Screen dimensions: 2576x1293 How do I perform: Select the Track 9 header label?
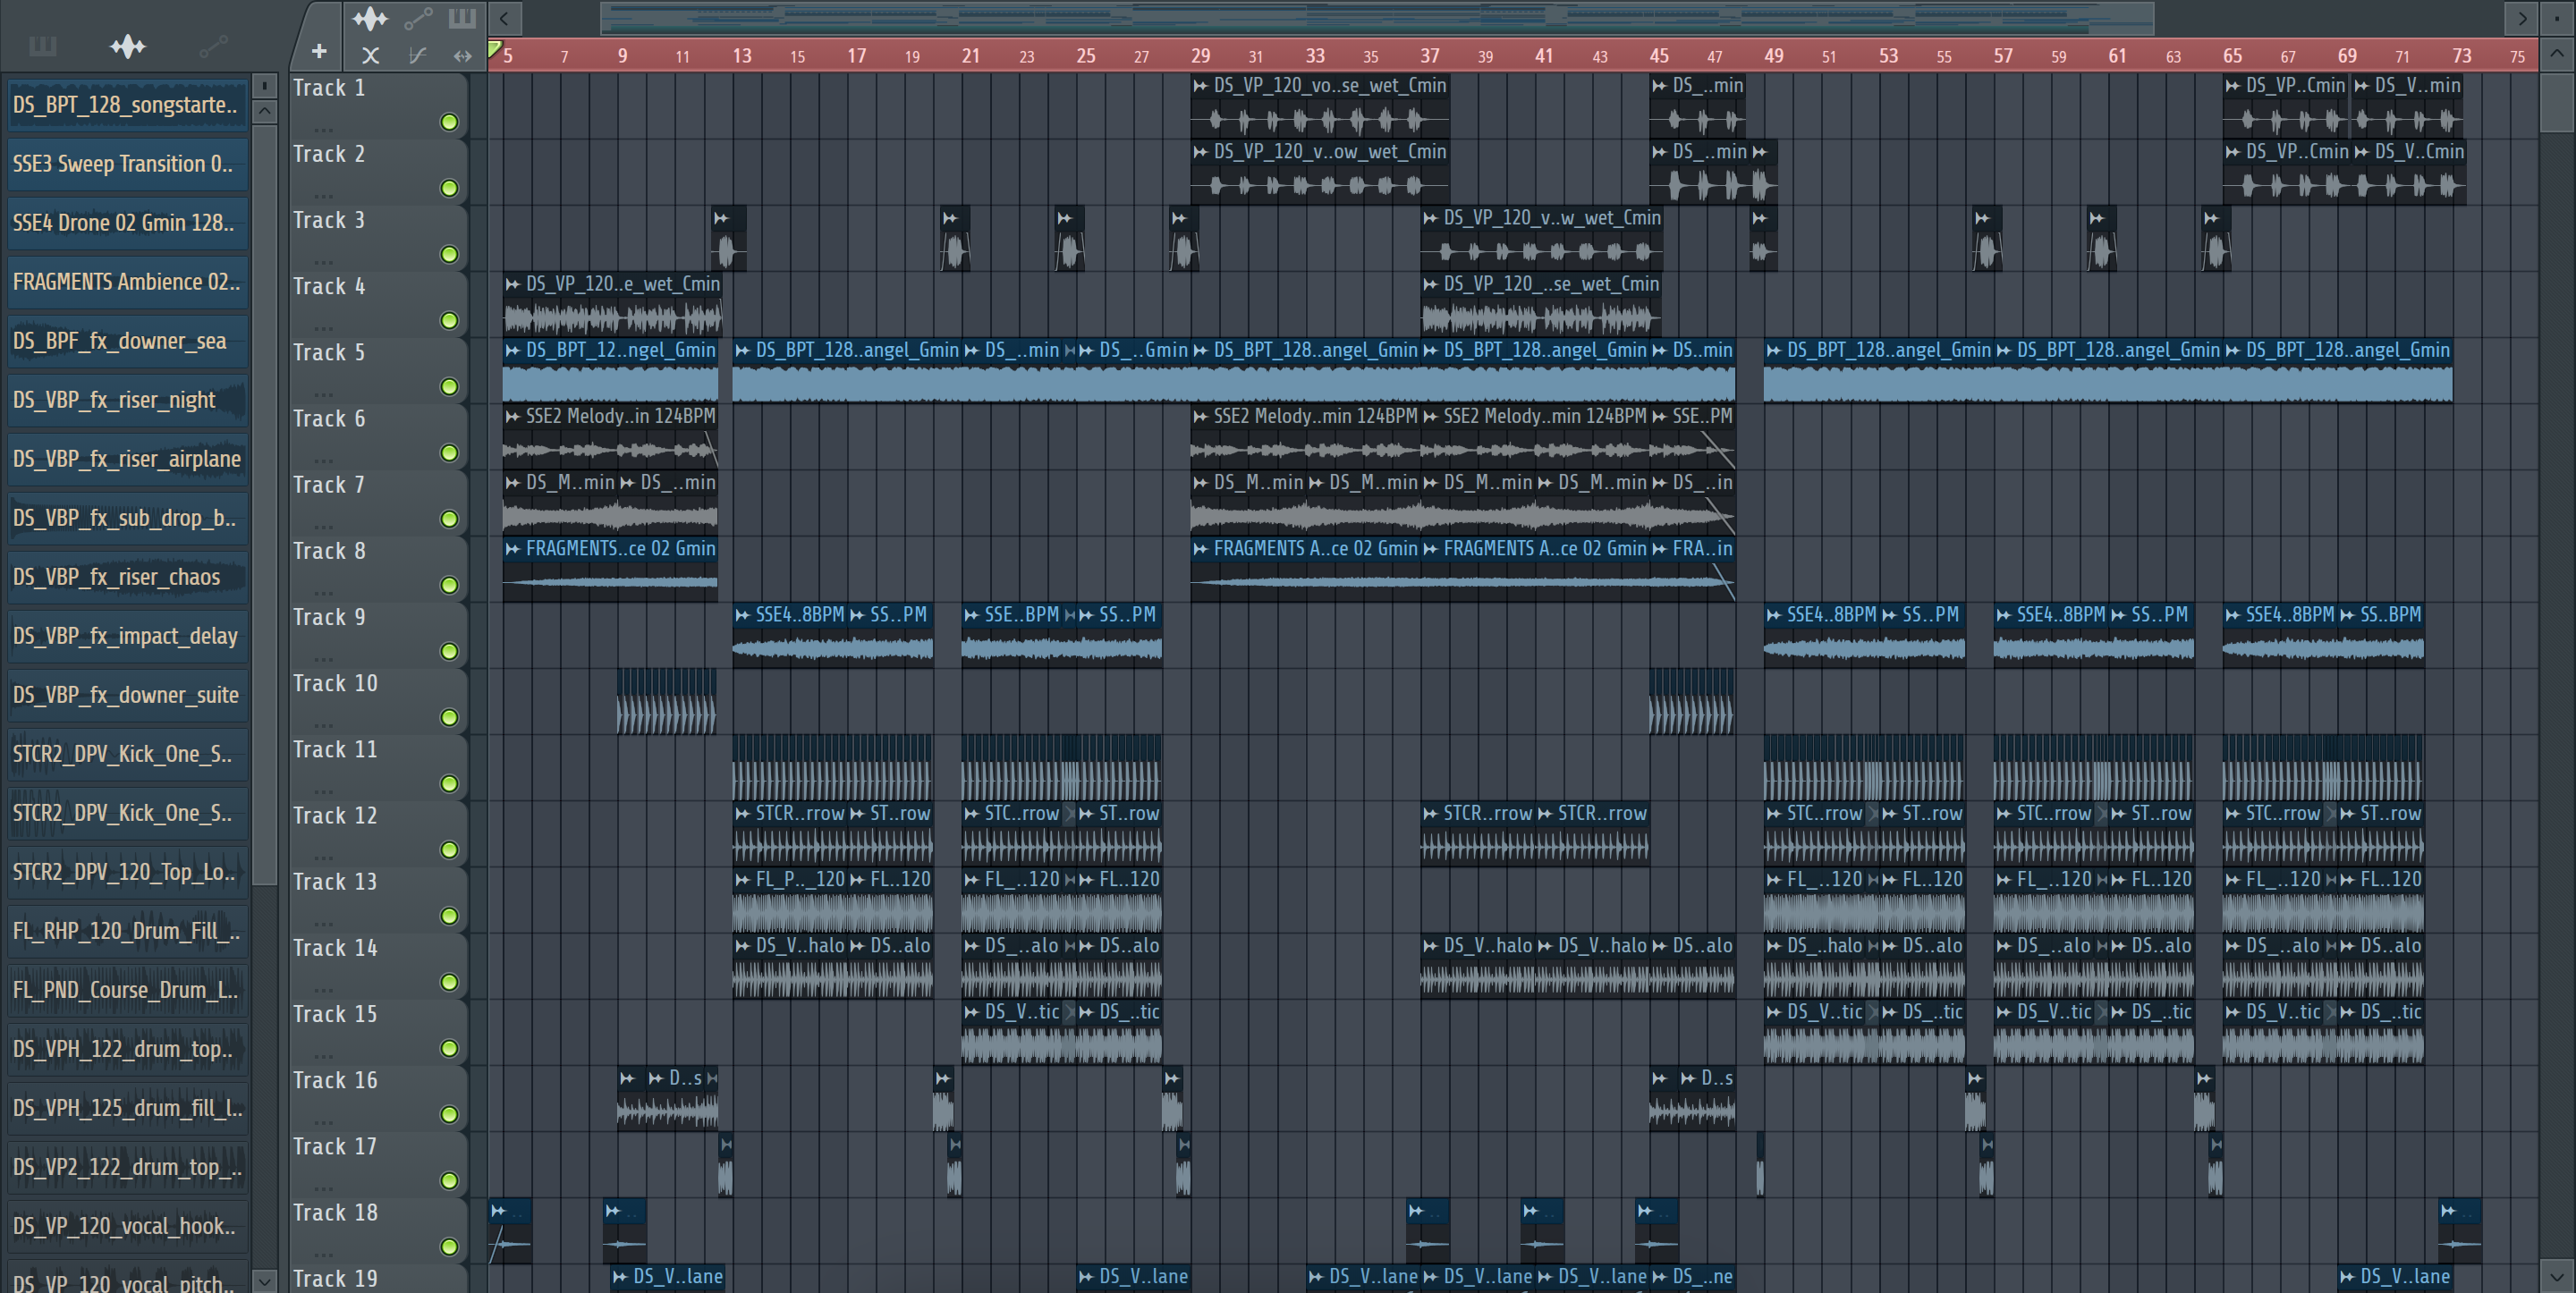(329, 617)
